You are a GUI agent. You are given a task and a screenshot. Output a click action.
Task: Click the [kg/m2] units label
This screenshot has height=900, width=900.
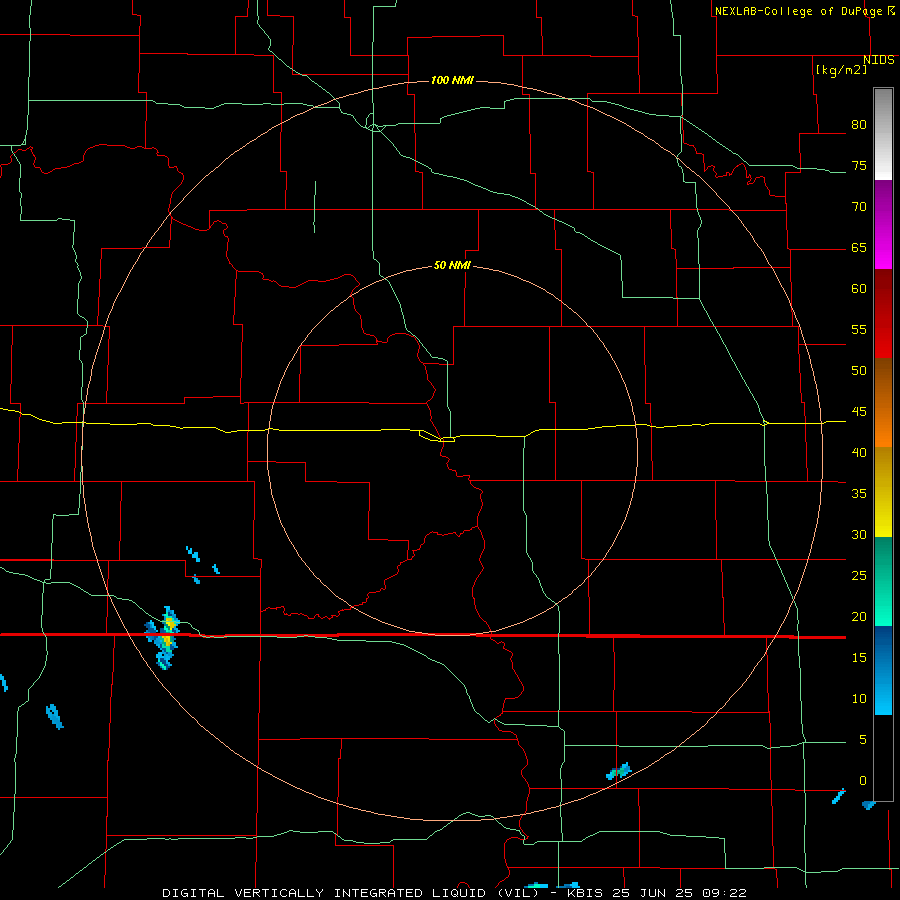point(841,70)
